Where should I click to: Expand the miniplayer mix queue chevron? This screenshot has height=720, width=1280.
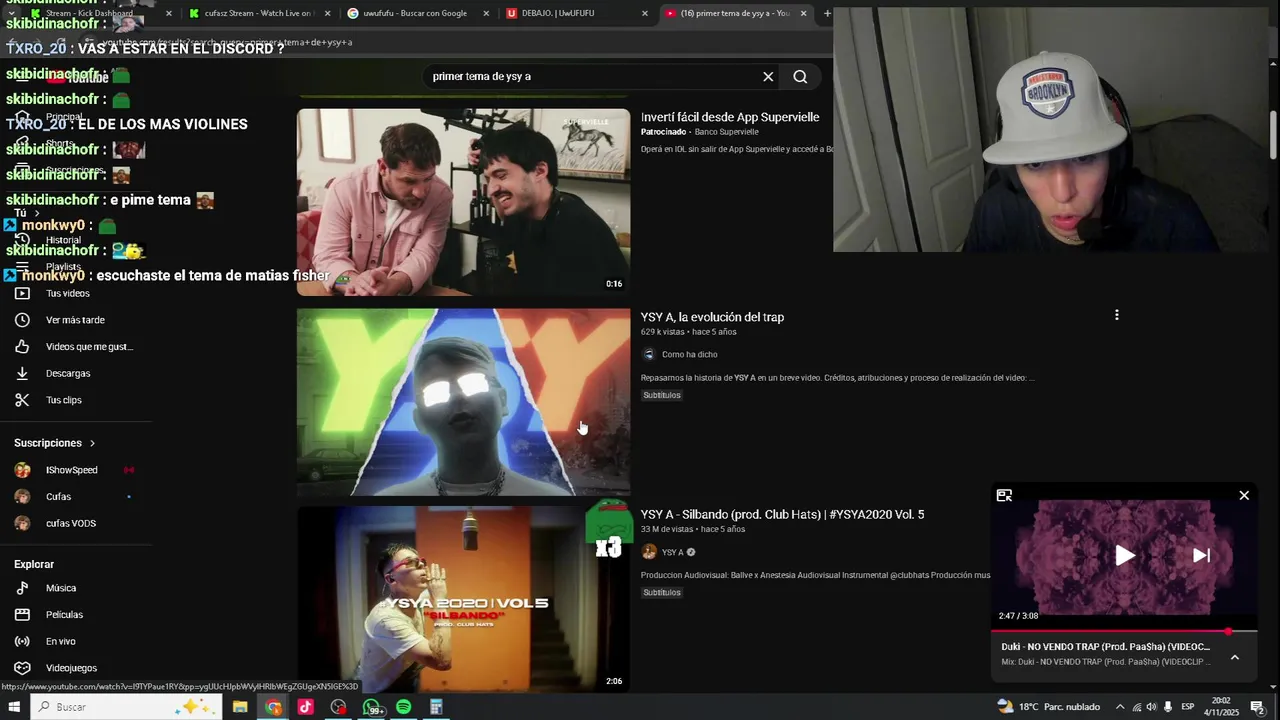(1235, 657)
